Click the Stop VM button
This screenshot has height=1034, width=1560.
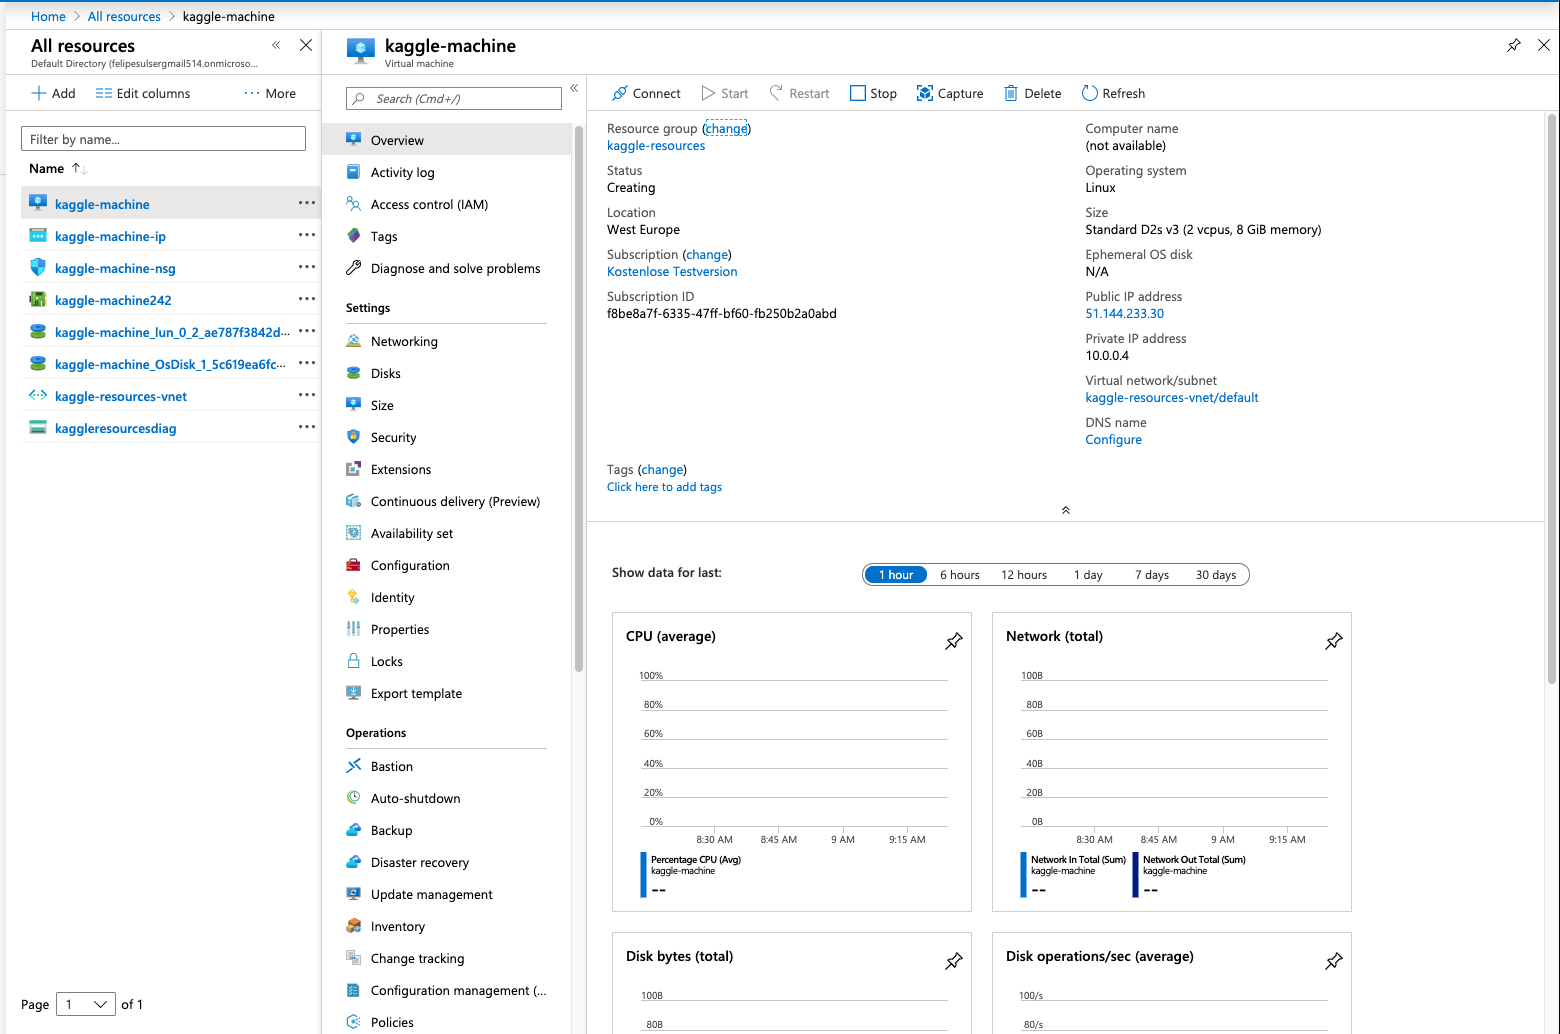[x=873, y=93]
